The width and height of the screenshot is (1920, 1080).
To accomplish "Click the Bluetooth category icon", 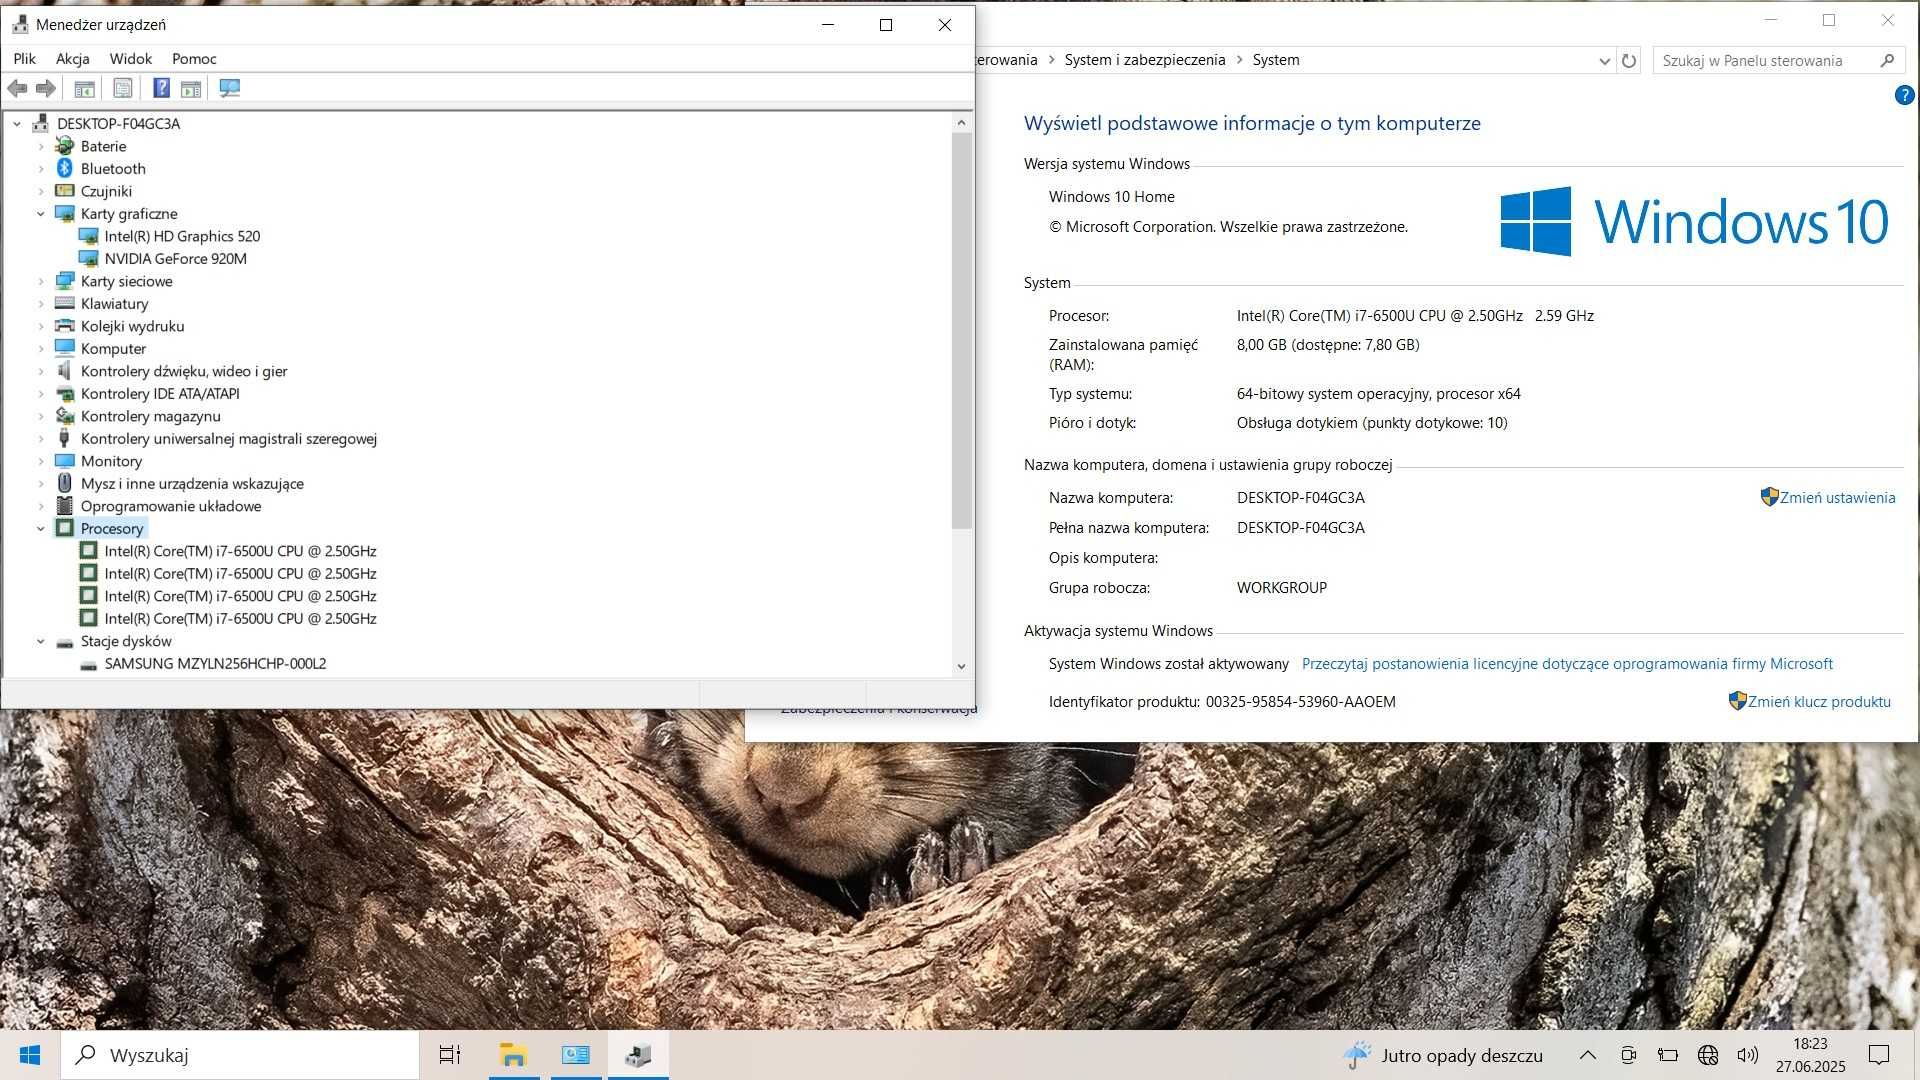I will coord(65,168).
